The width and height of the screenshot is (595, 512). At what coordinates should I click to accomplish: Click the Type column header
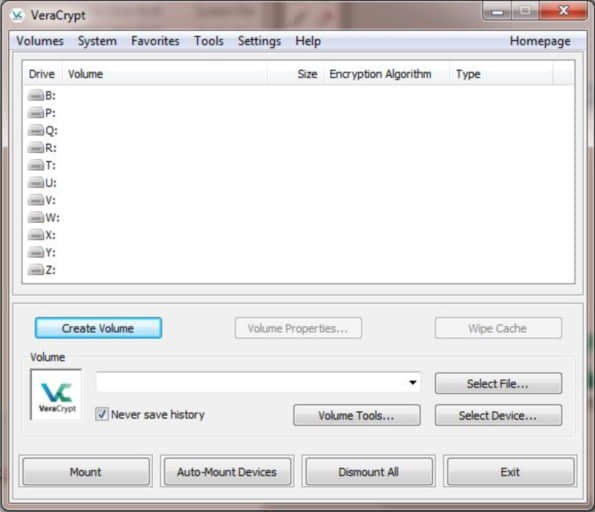tap(502, 74)
